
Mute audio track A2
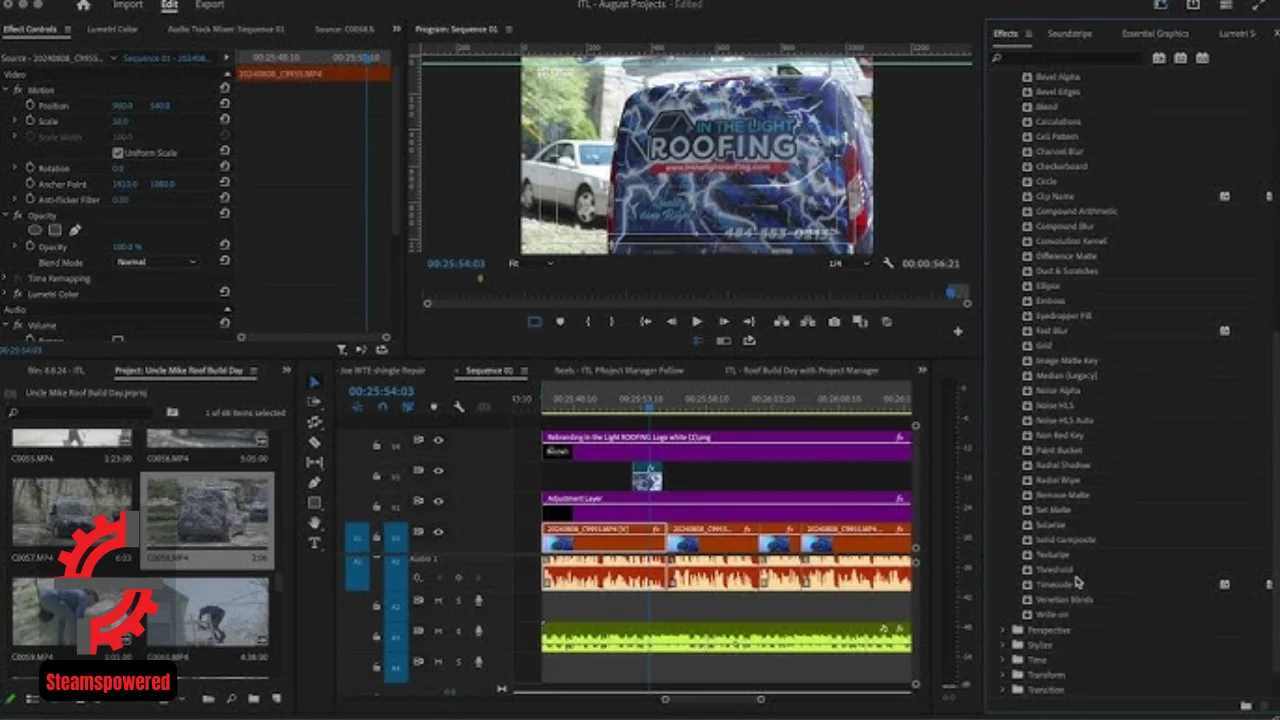coord(438,600)
